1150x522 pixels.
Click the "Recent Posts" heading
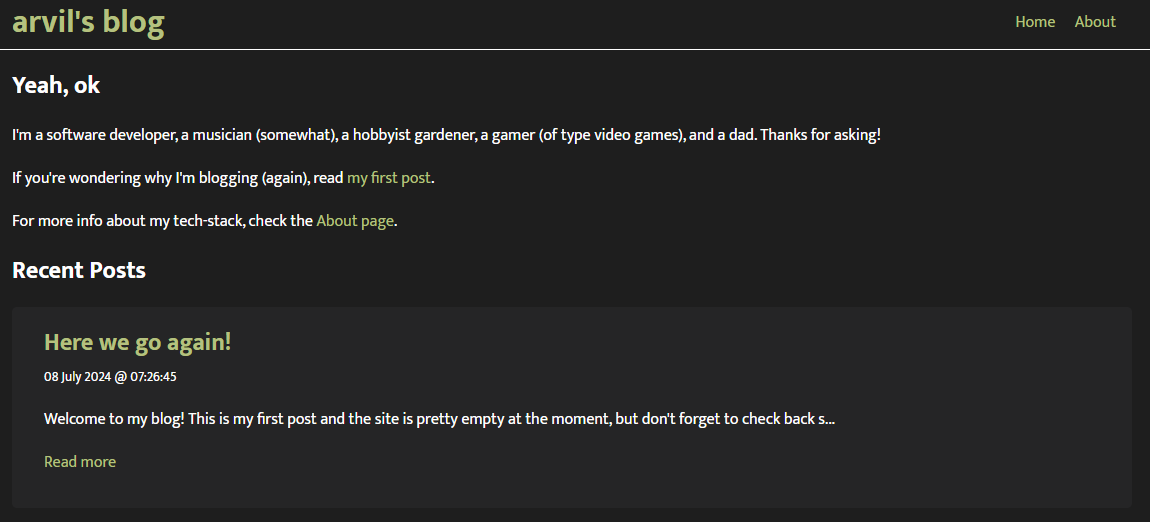click(79, 270)
